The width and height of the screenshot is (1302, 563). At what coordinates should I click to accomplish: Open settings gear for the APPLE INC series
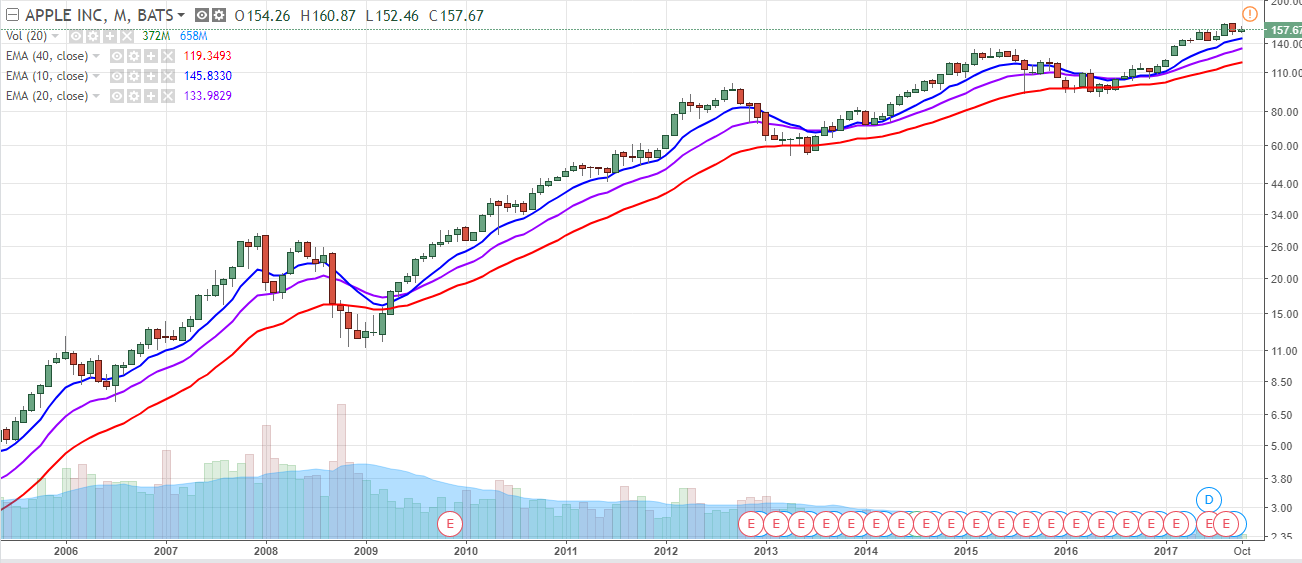[x=219, y=15]
